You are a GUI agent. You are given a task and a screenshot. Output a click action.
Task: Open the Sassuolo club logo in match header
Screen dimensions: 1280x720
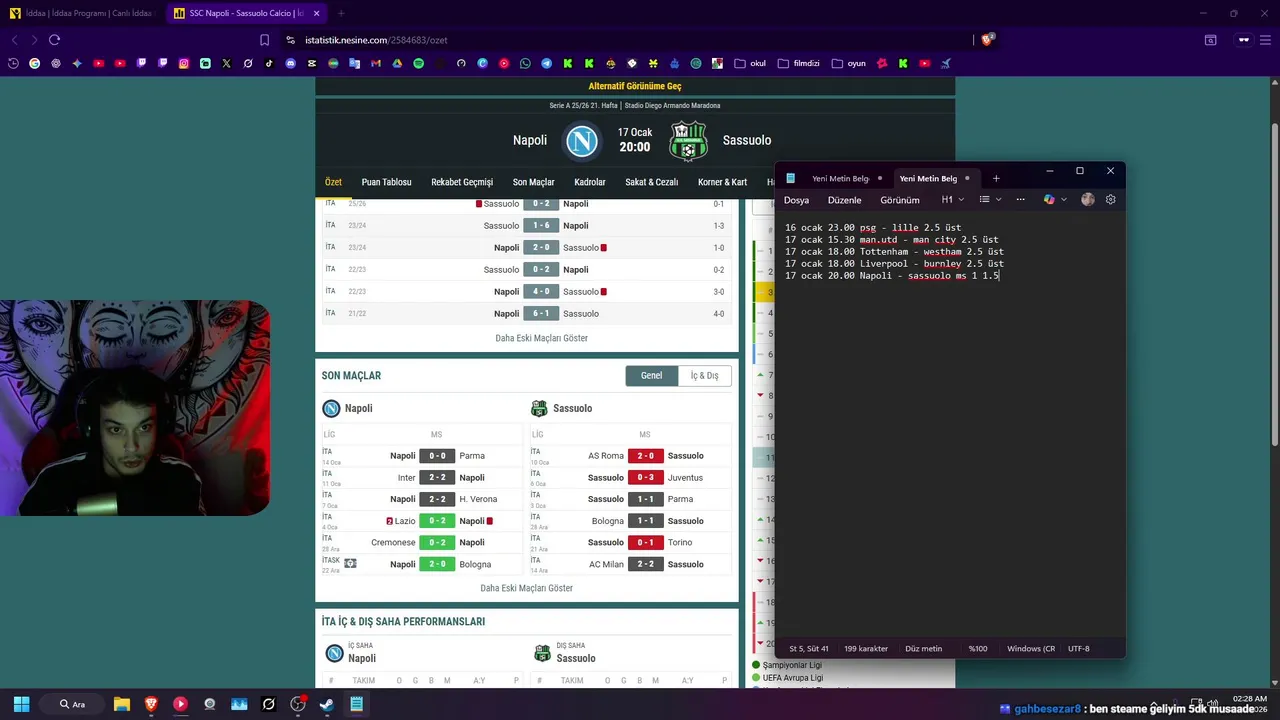pos(688,141)
